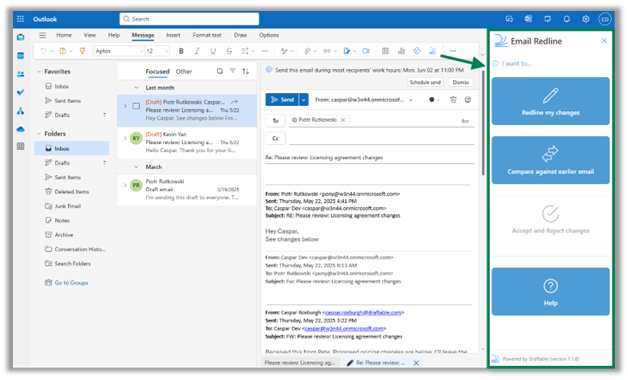Open the app launcher waffle icon
The height and width of the screenshot is (380, 628).
coord(20,19)
